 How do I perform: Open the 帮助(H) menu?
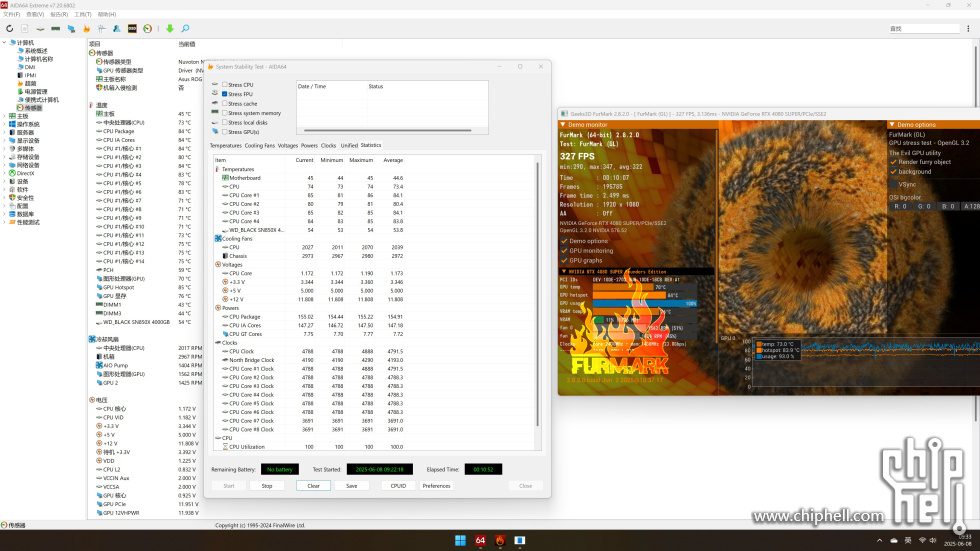tap(107, 14)
